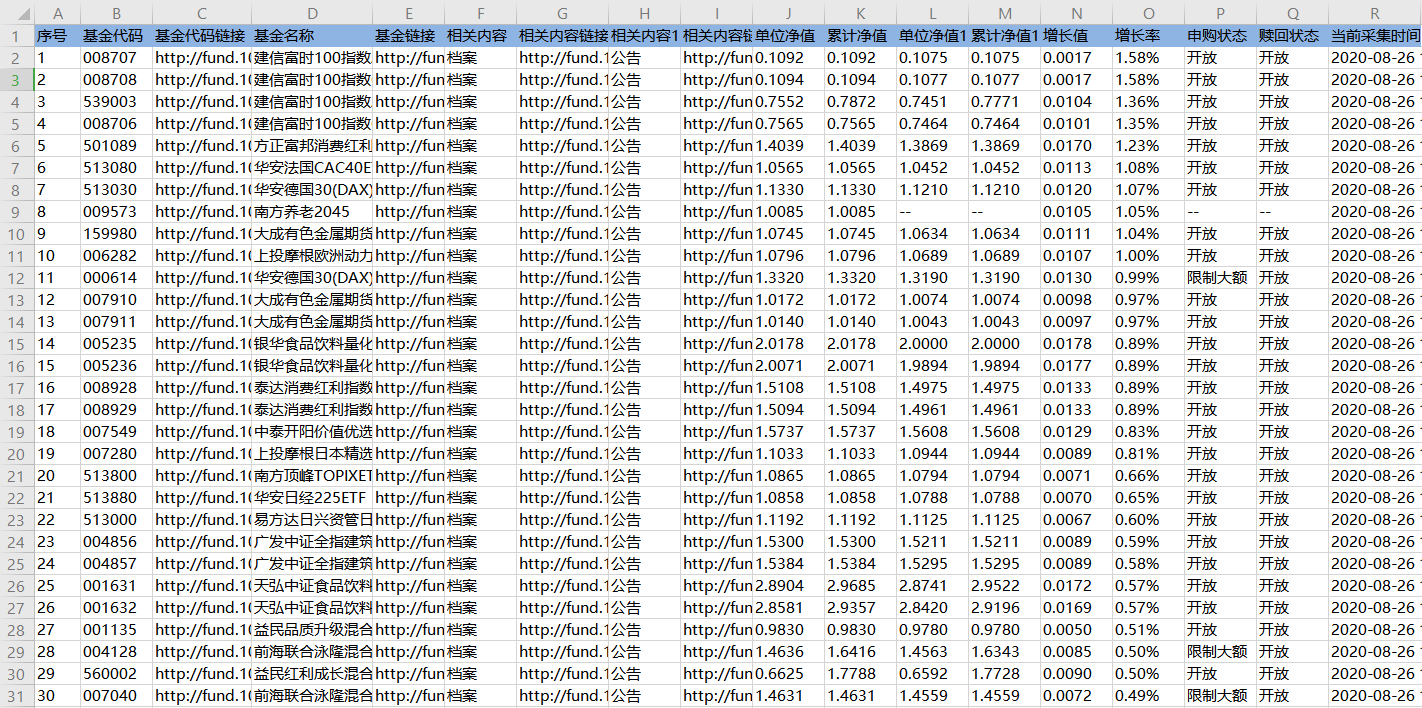Click fund code cell 560002
This screenshot has height=708, width=1422.
coord(115,674)
